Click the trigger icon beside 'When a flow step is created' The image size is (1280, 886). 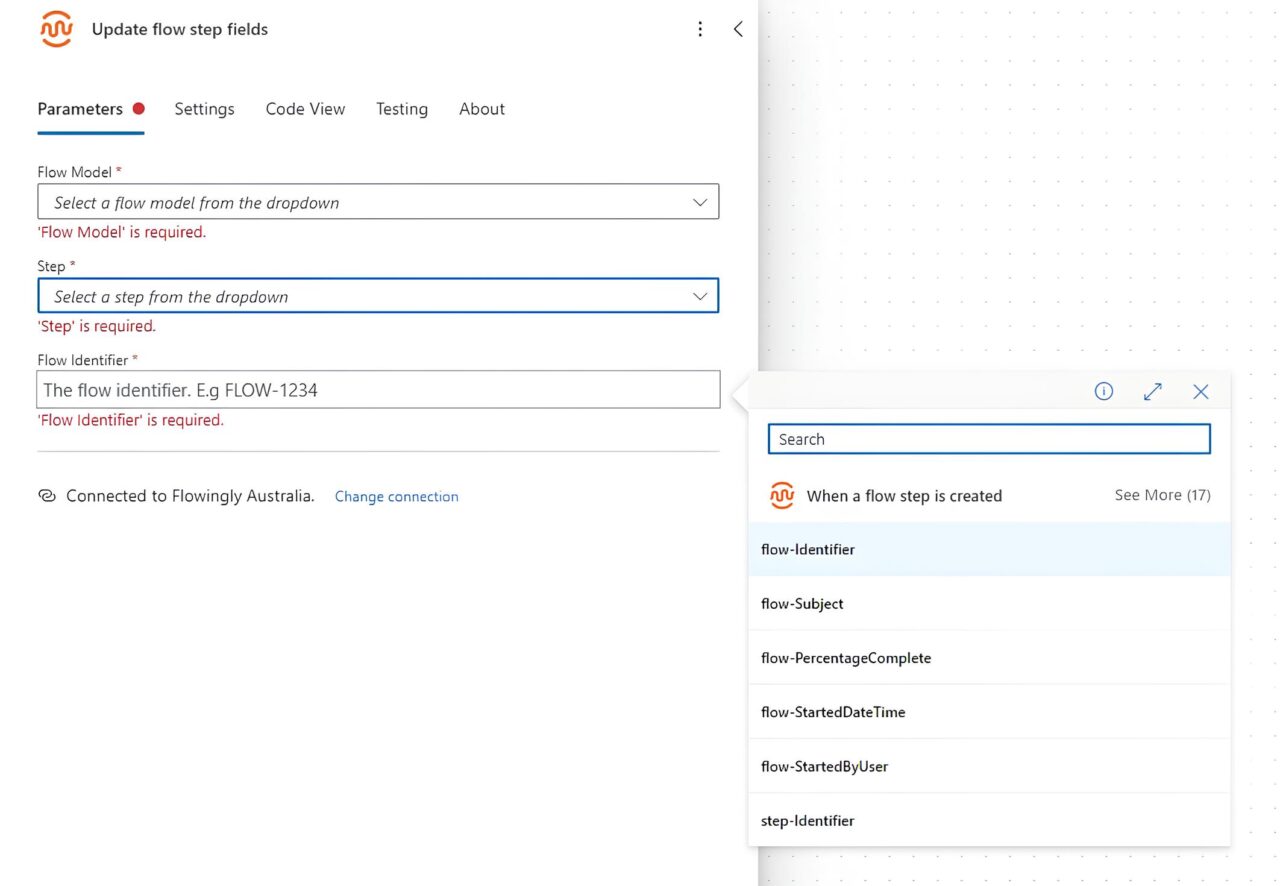tap(782, 496)
